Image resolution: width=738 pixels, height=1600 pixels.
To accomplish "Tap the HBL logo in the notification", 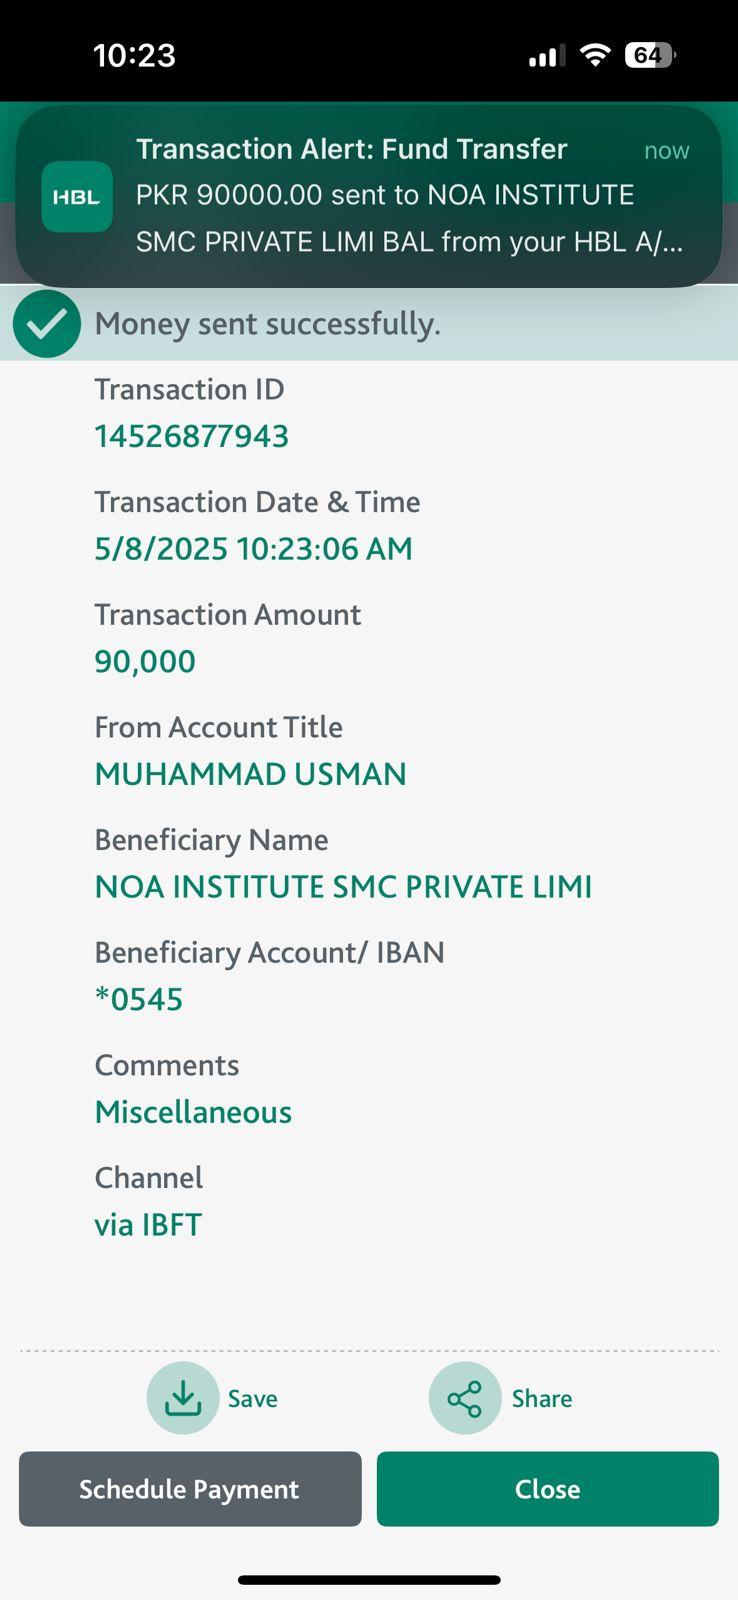I will (x=77, y=197).
